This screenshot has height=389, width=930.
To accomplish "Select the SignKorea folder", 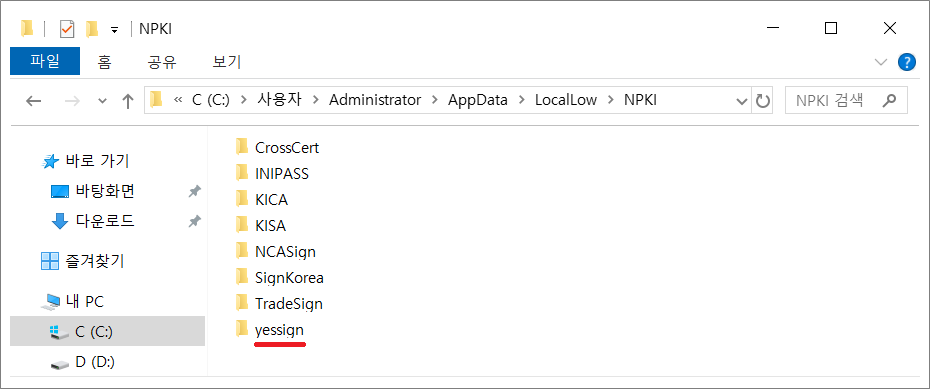I will pos(279,278).
